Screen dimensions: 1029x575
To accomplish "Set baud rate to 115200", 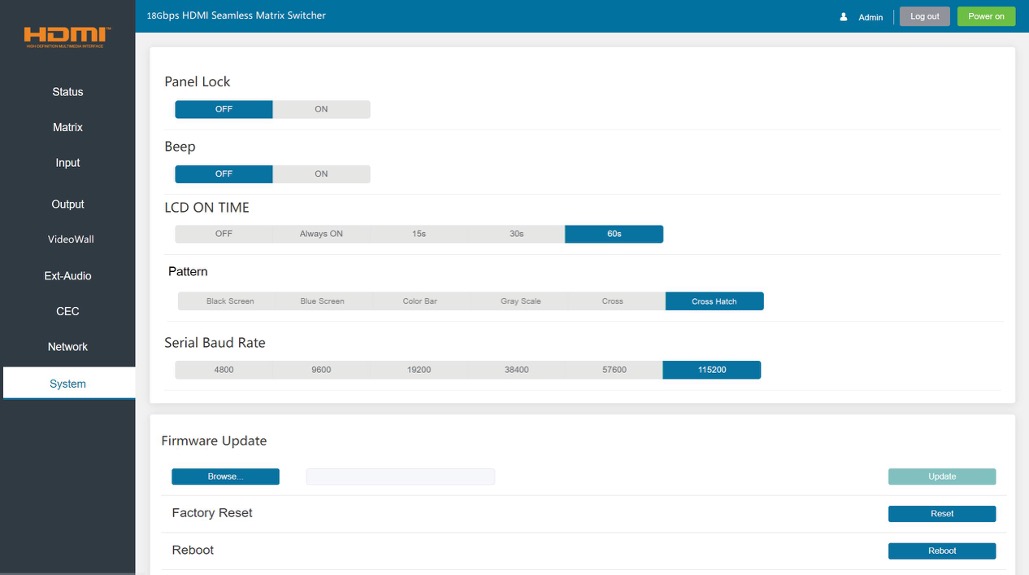I will pos(712,370).
